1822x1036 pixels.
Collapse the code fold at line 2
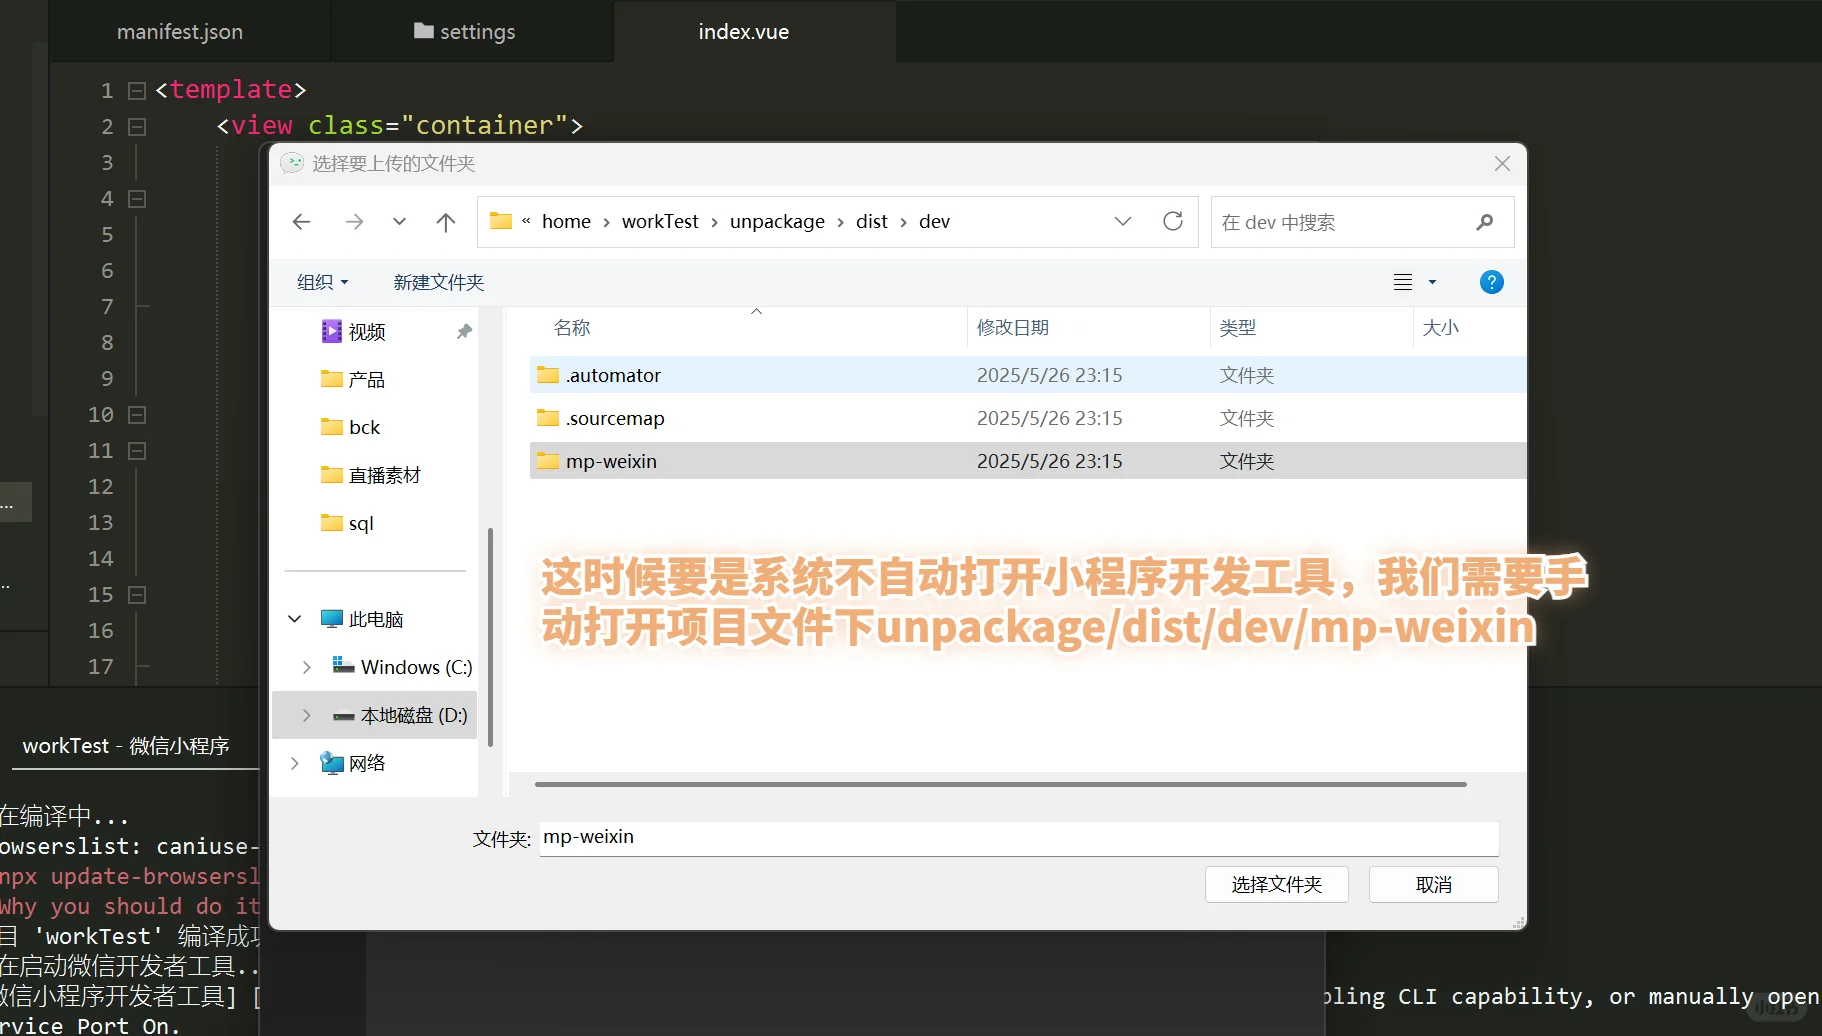[136, 126]
